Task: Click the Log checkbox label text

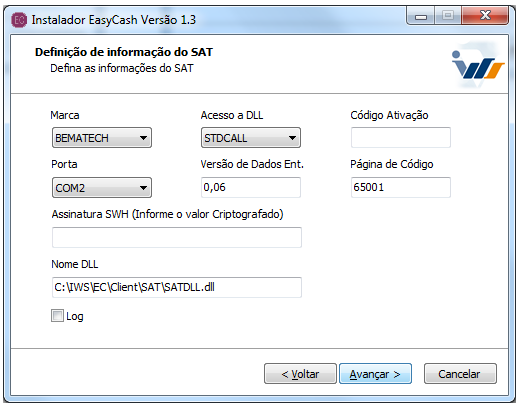Action: pyautogui.click(x=75, y=316)
